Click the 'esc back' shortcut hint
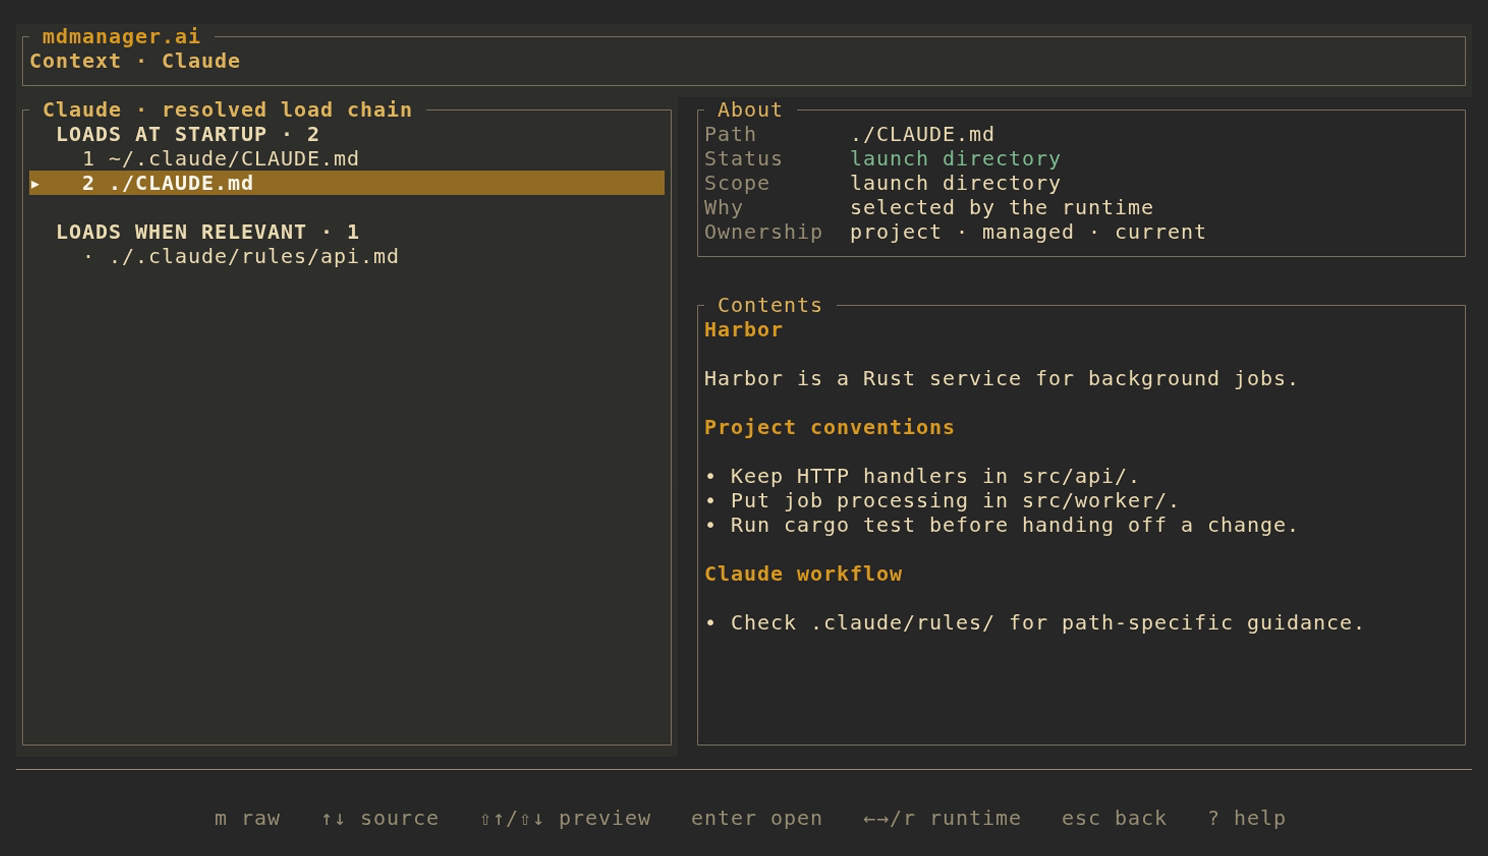The height and width of the screenshot is (856, 1488). coord(1114,818)
